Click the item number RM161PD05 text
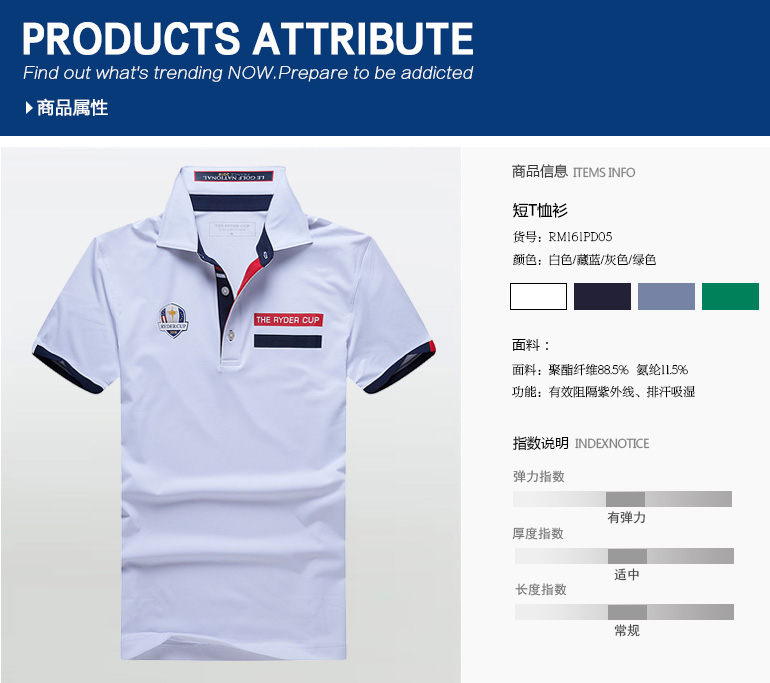 (580, 237)
